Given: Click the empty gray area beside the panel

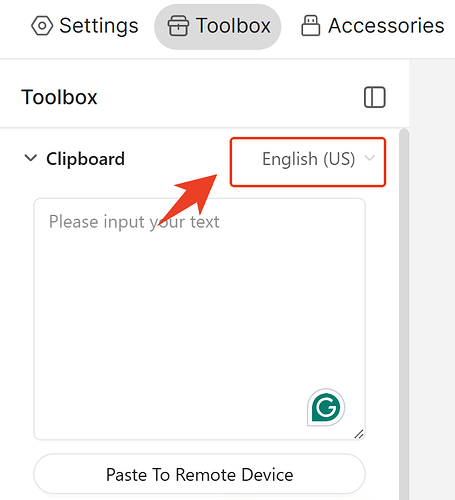Looking at the screenshot, I should point(432,280).
